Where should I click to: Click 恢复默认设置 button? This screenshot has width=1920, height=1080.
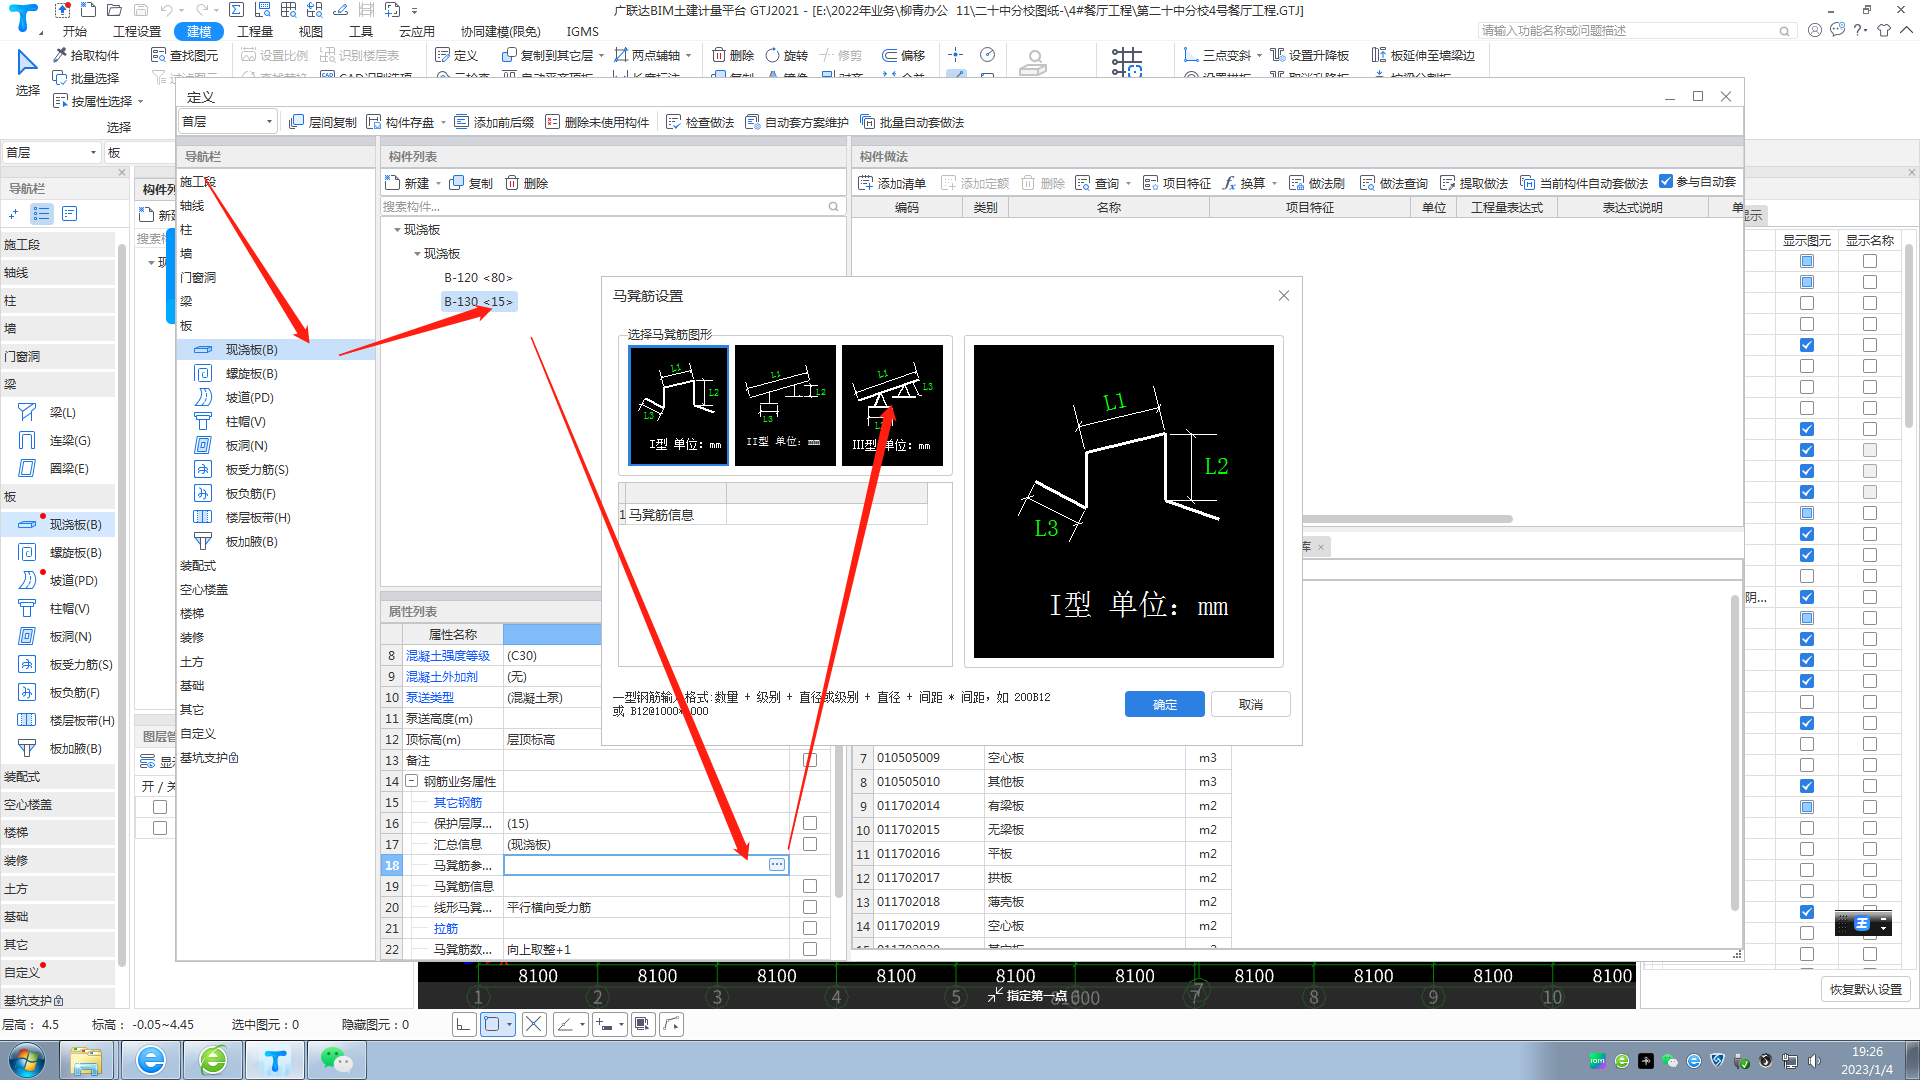point(1866,989)
